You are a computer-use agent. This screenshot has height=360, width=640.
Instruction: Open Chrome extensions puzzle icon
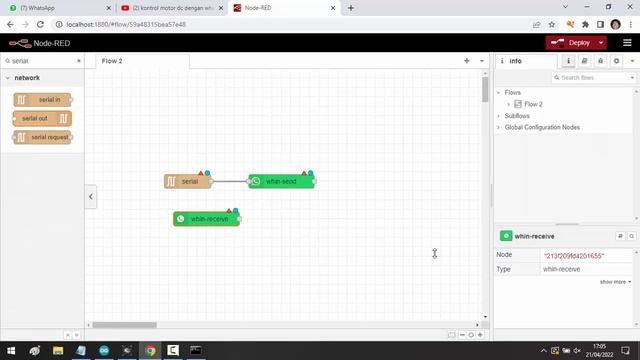click(585, 24)
